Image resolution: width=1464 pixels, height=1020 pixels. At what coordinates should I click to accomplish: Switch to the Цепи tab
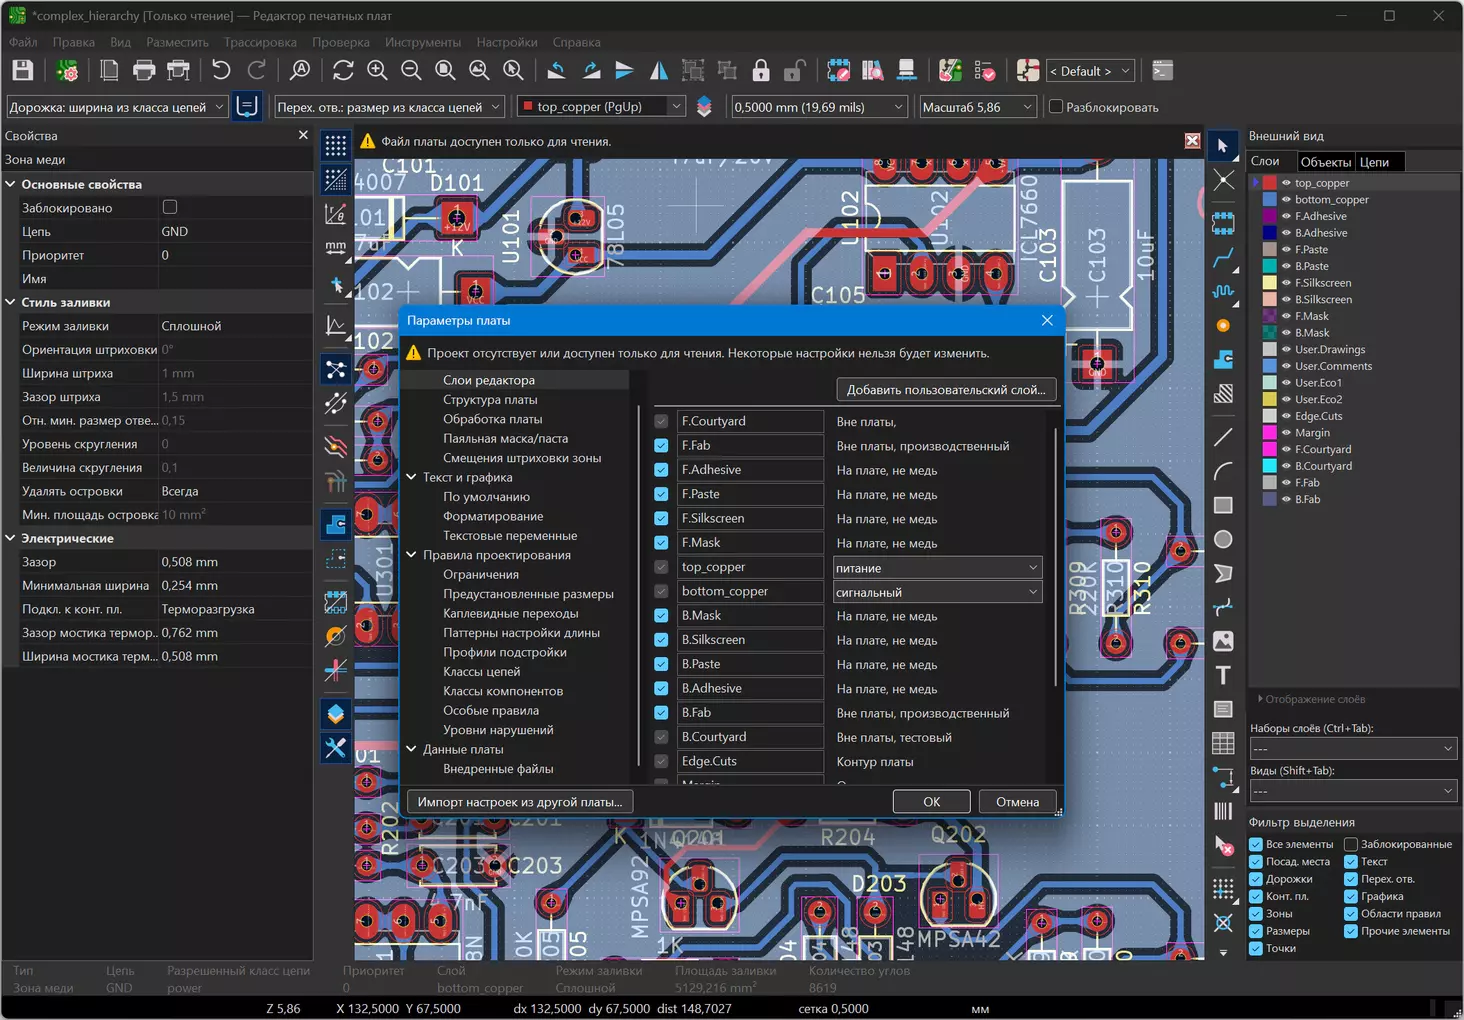(1374, 162)
